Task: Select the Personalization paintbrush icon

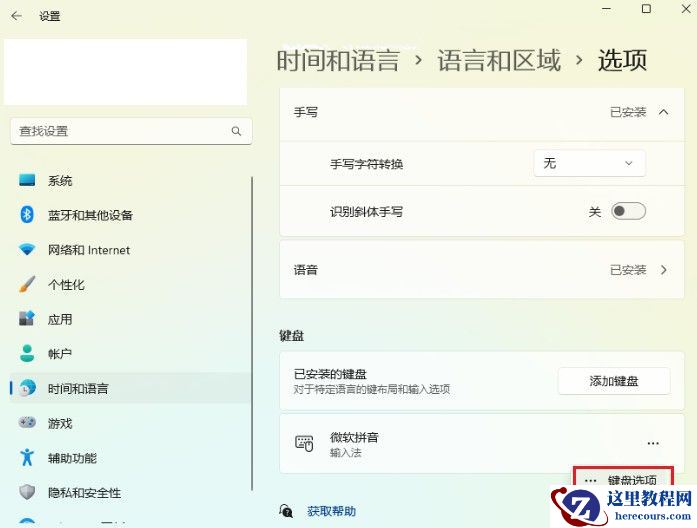Action: [27, 284]
